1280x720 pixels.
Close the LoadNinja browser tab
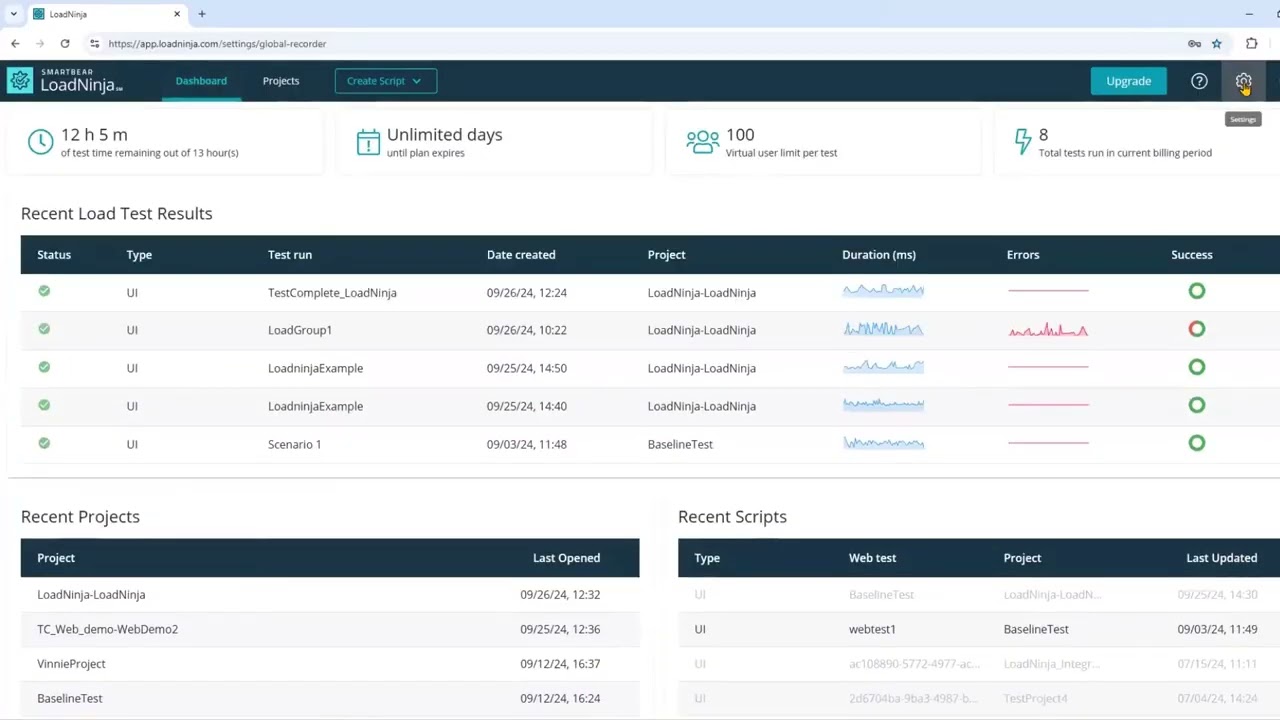[x=178, y=14]
